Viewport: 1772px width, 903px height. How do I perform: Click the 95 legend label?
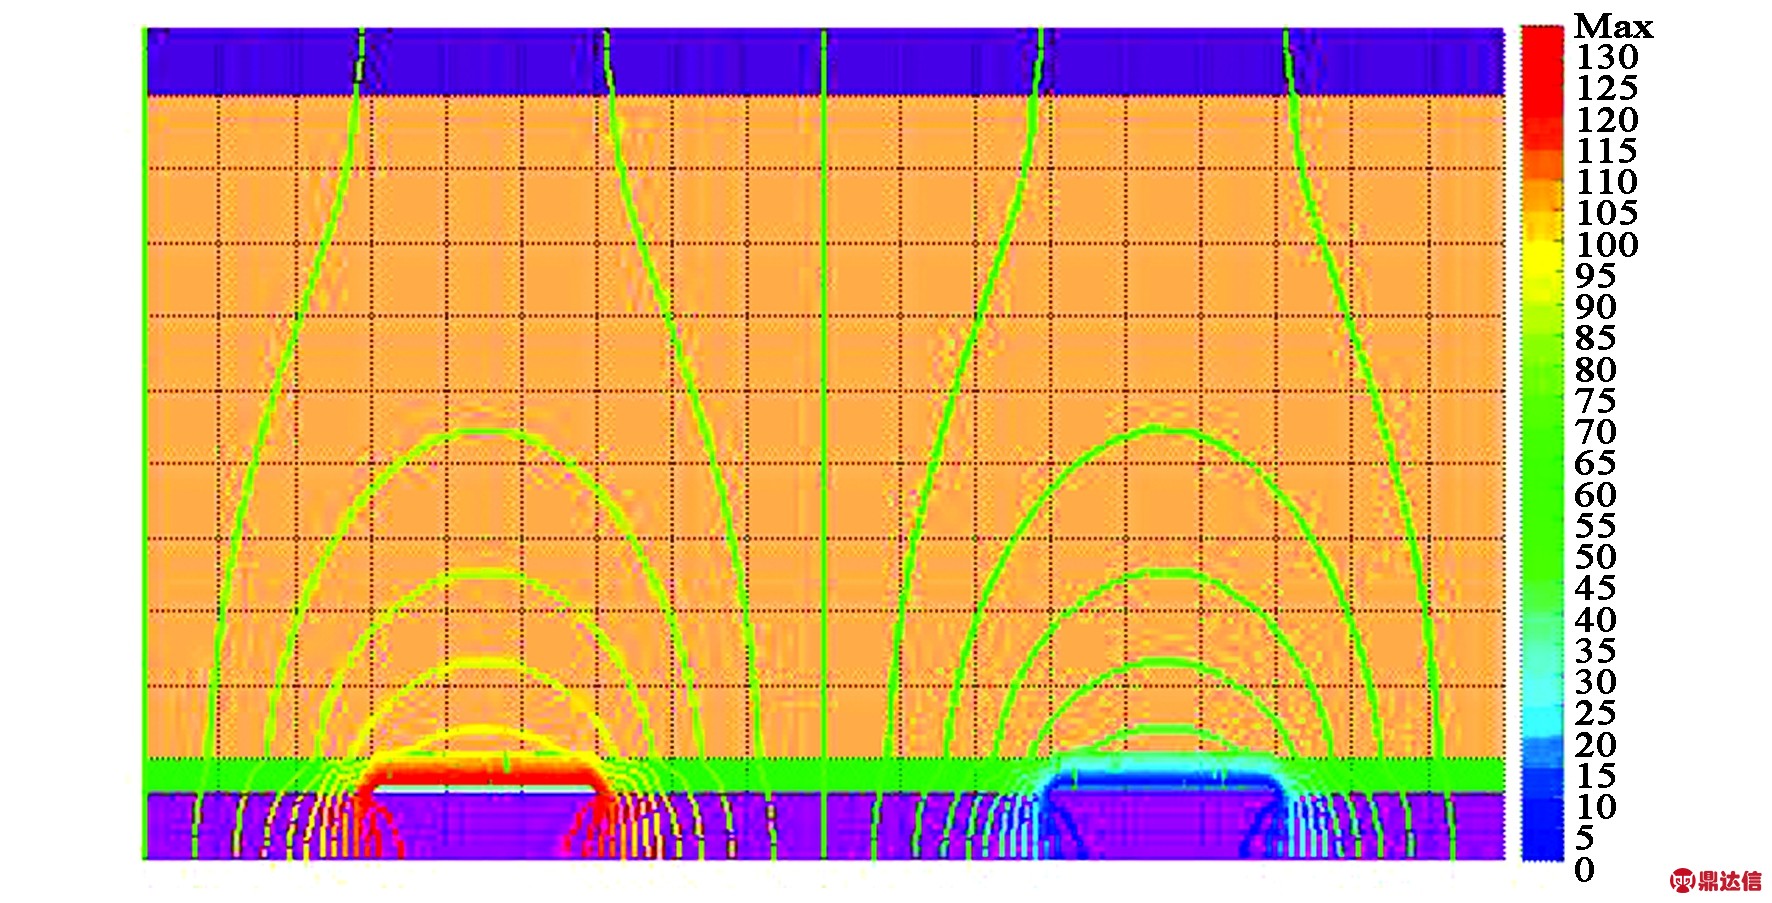tap(1595, 276)
